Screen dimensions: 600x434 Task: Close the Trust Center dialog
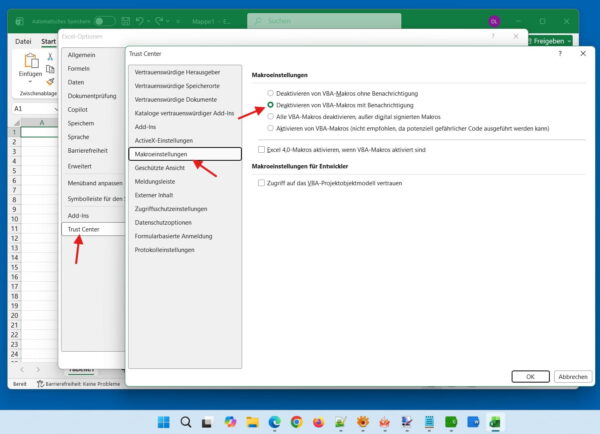pos(583,54)
